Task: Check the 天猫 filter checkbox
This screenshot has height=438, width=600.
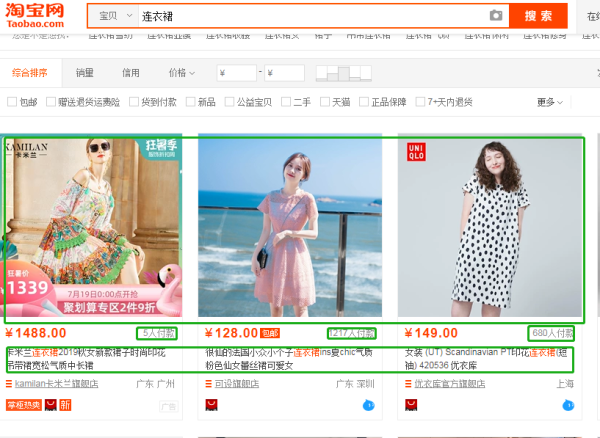Action: point(324,102)
